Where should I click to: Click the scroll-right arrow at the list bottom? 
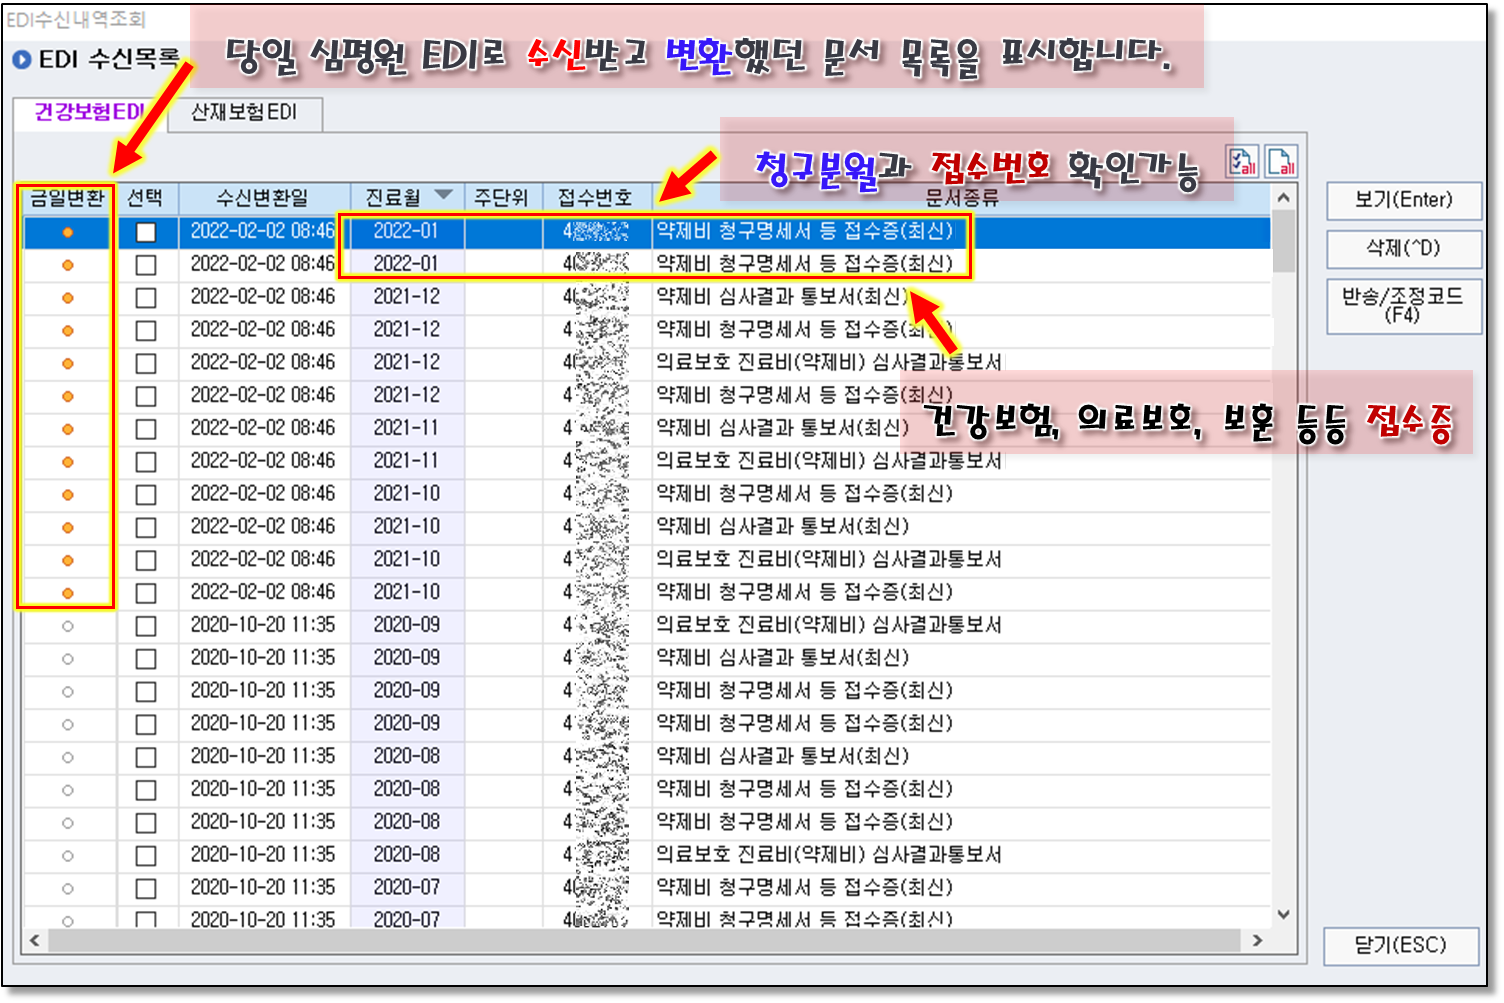click(1257, 941)
